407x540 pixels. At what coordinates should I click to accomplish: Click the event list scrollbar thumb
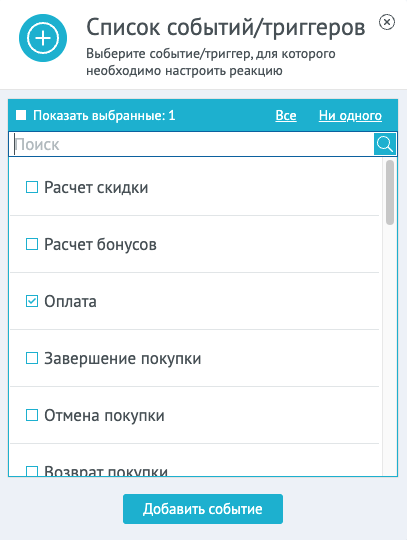tap(390, 193)
